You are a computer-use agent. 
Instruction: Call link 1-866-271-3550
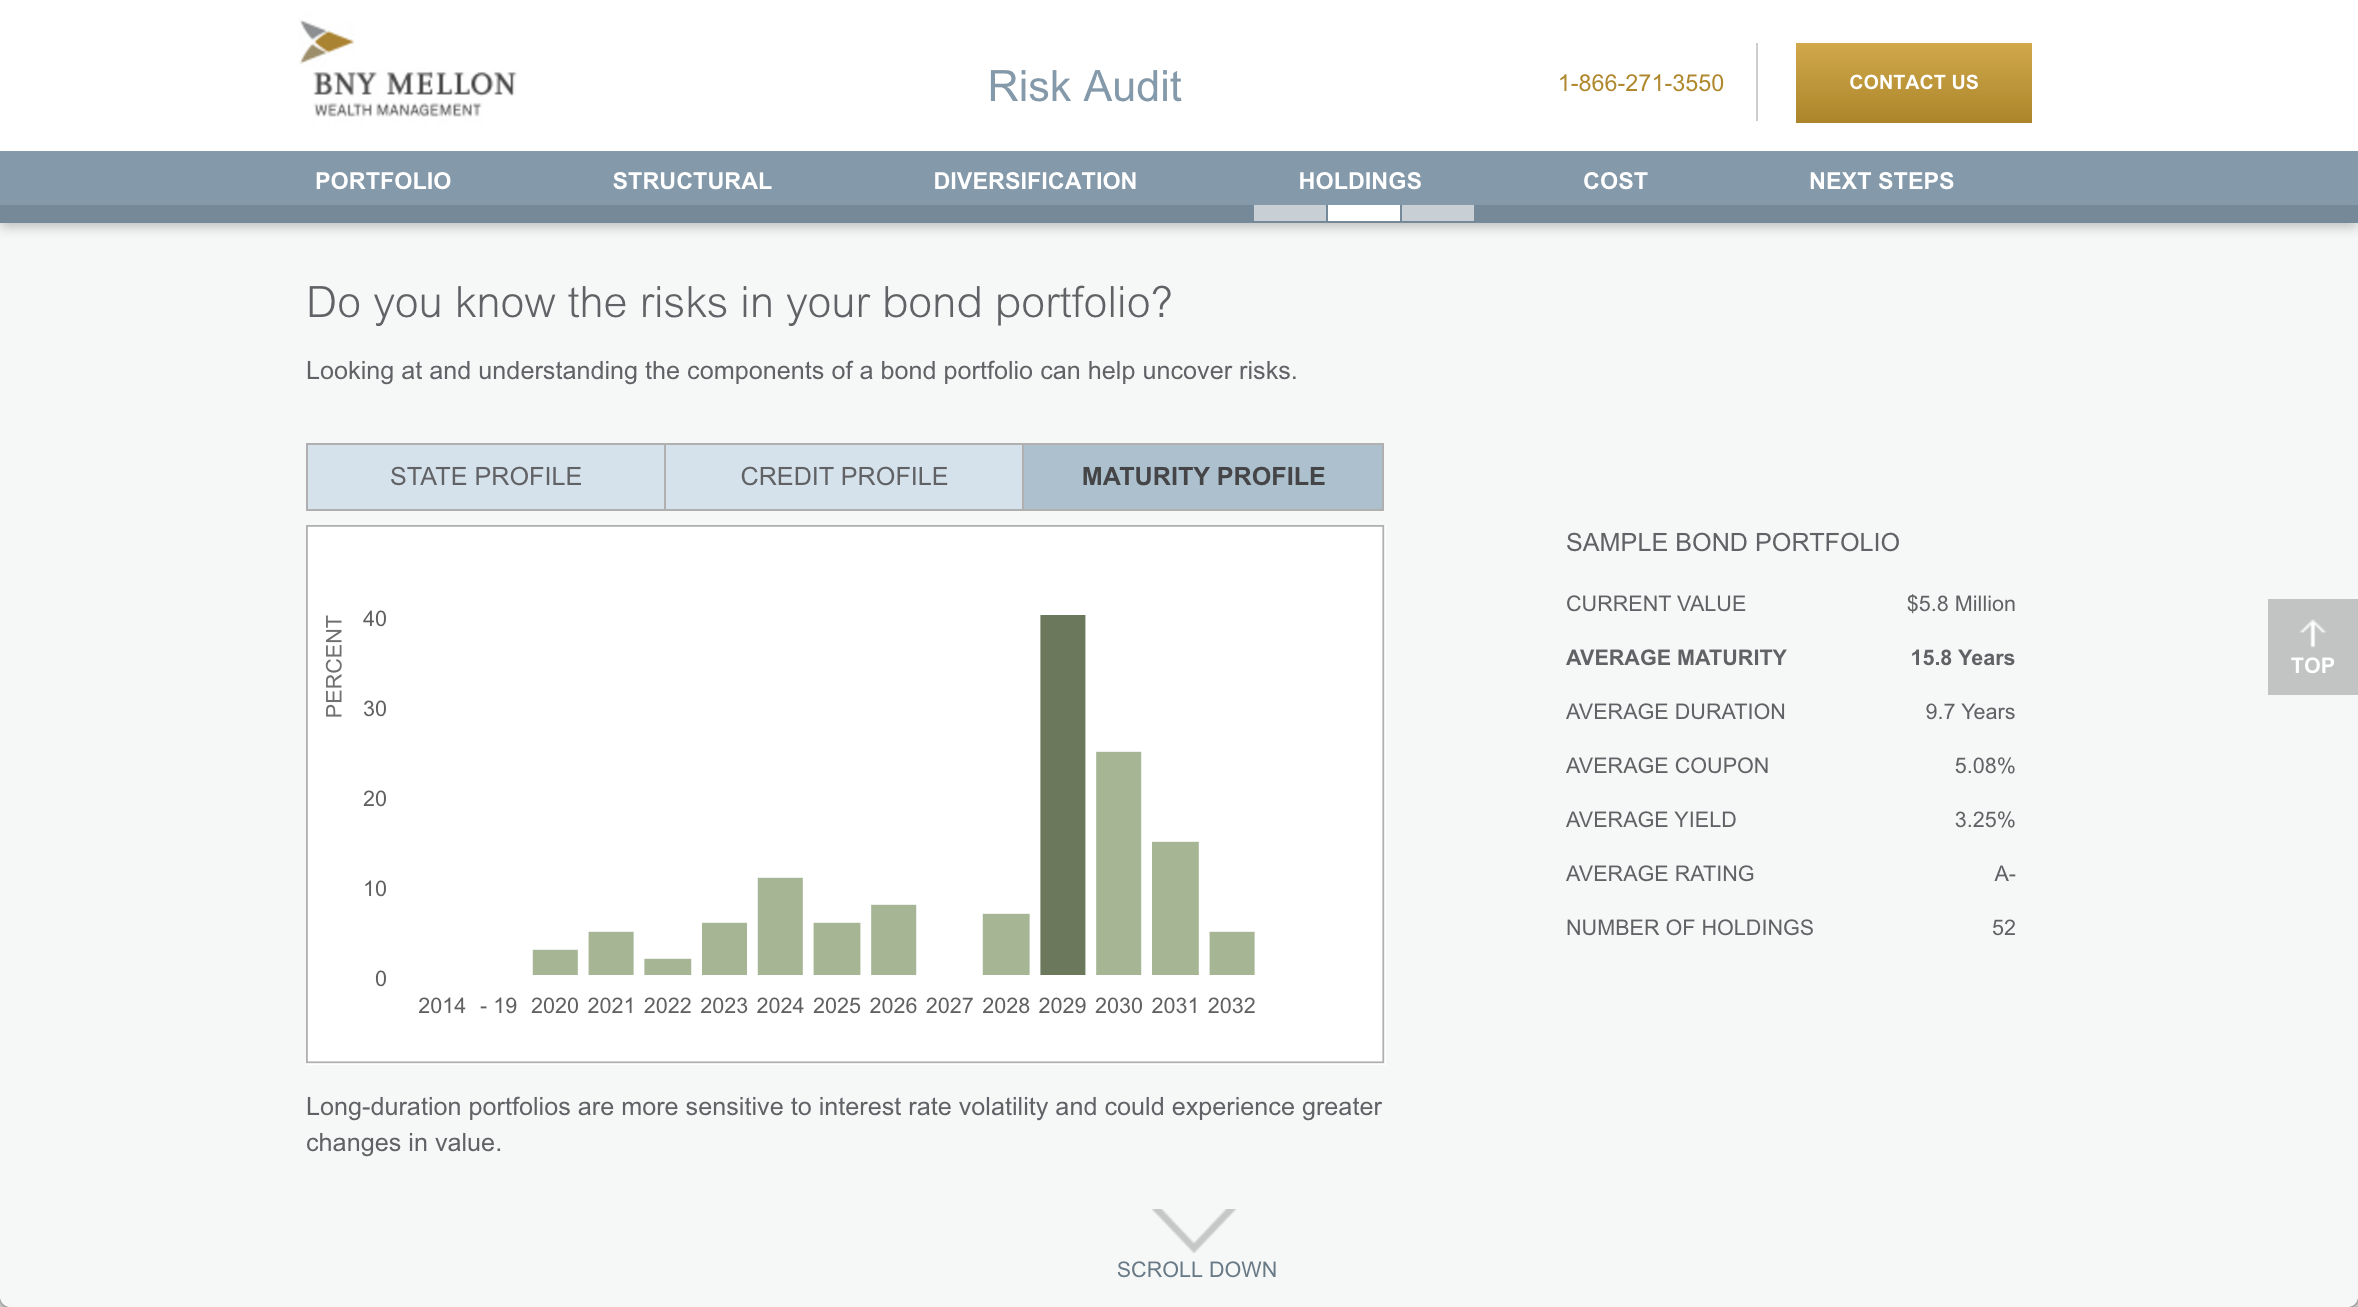pos(1640,83)
